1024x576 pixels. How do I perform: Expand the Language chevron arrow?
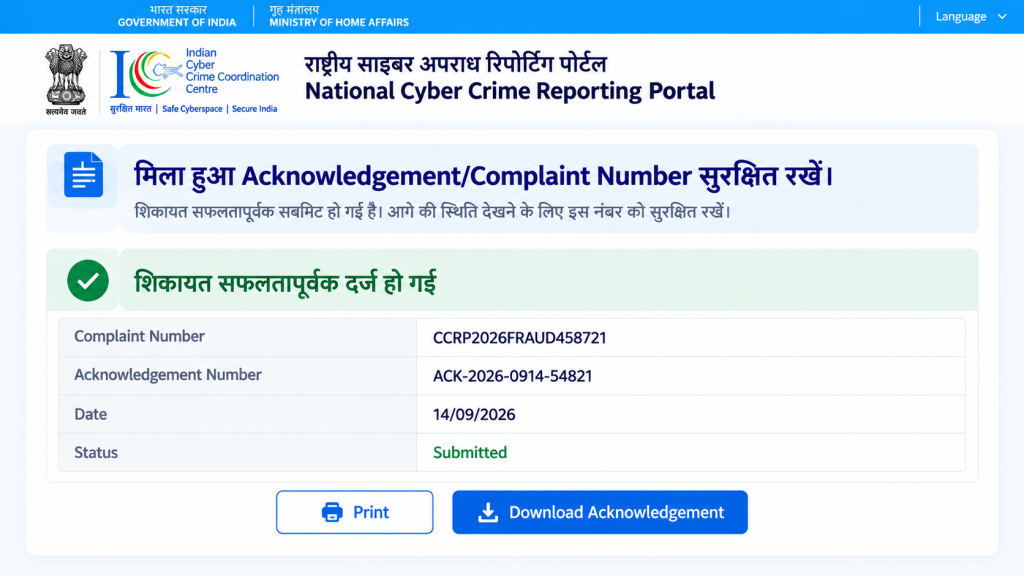point(1002,16)
